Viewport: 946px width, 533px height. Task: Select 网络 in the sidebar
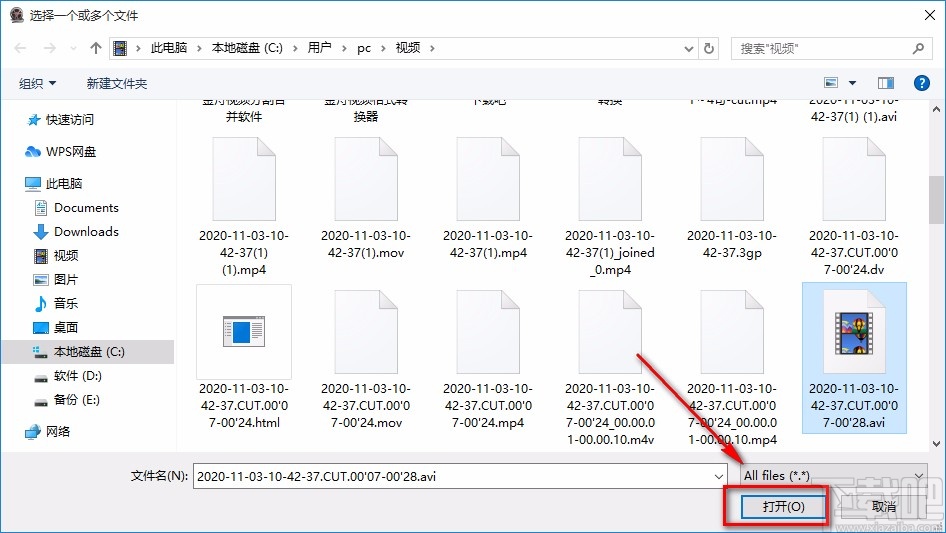[x=48, y=432]
